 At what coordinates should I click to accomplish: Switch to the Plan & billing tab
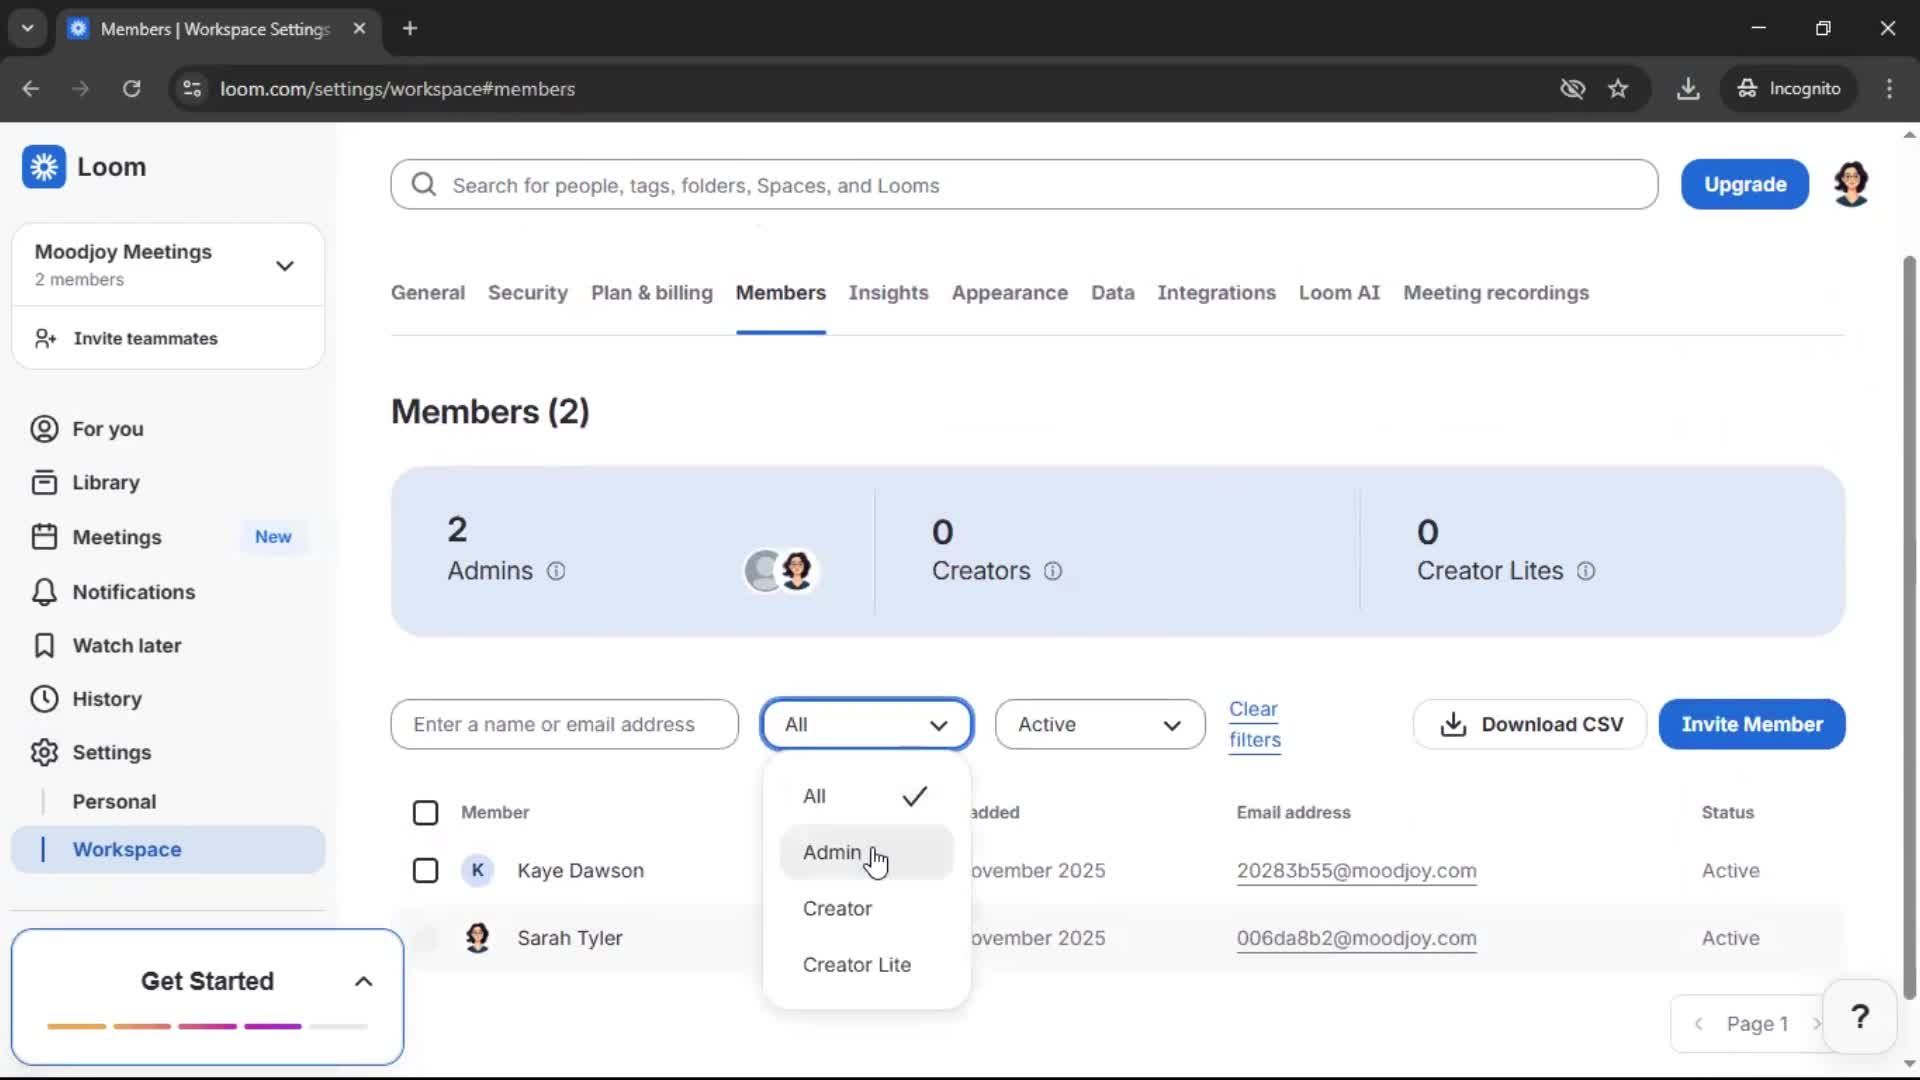coord(651,293)
